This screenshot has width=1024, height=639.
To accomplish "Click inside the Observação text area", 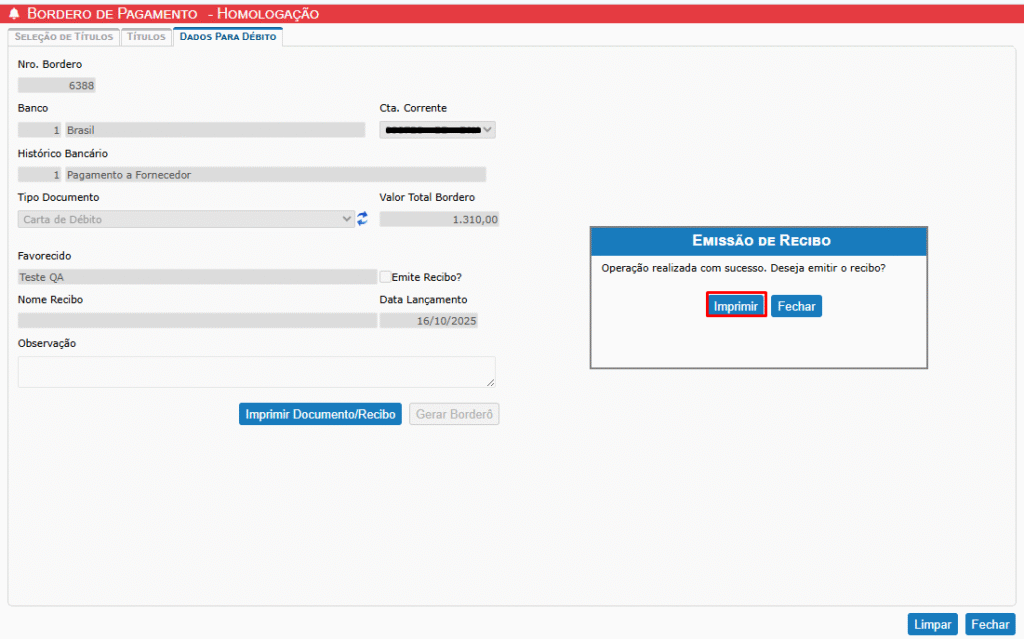I will (256, 371).
